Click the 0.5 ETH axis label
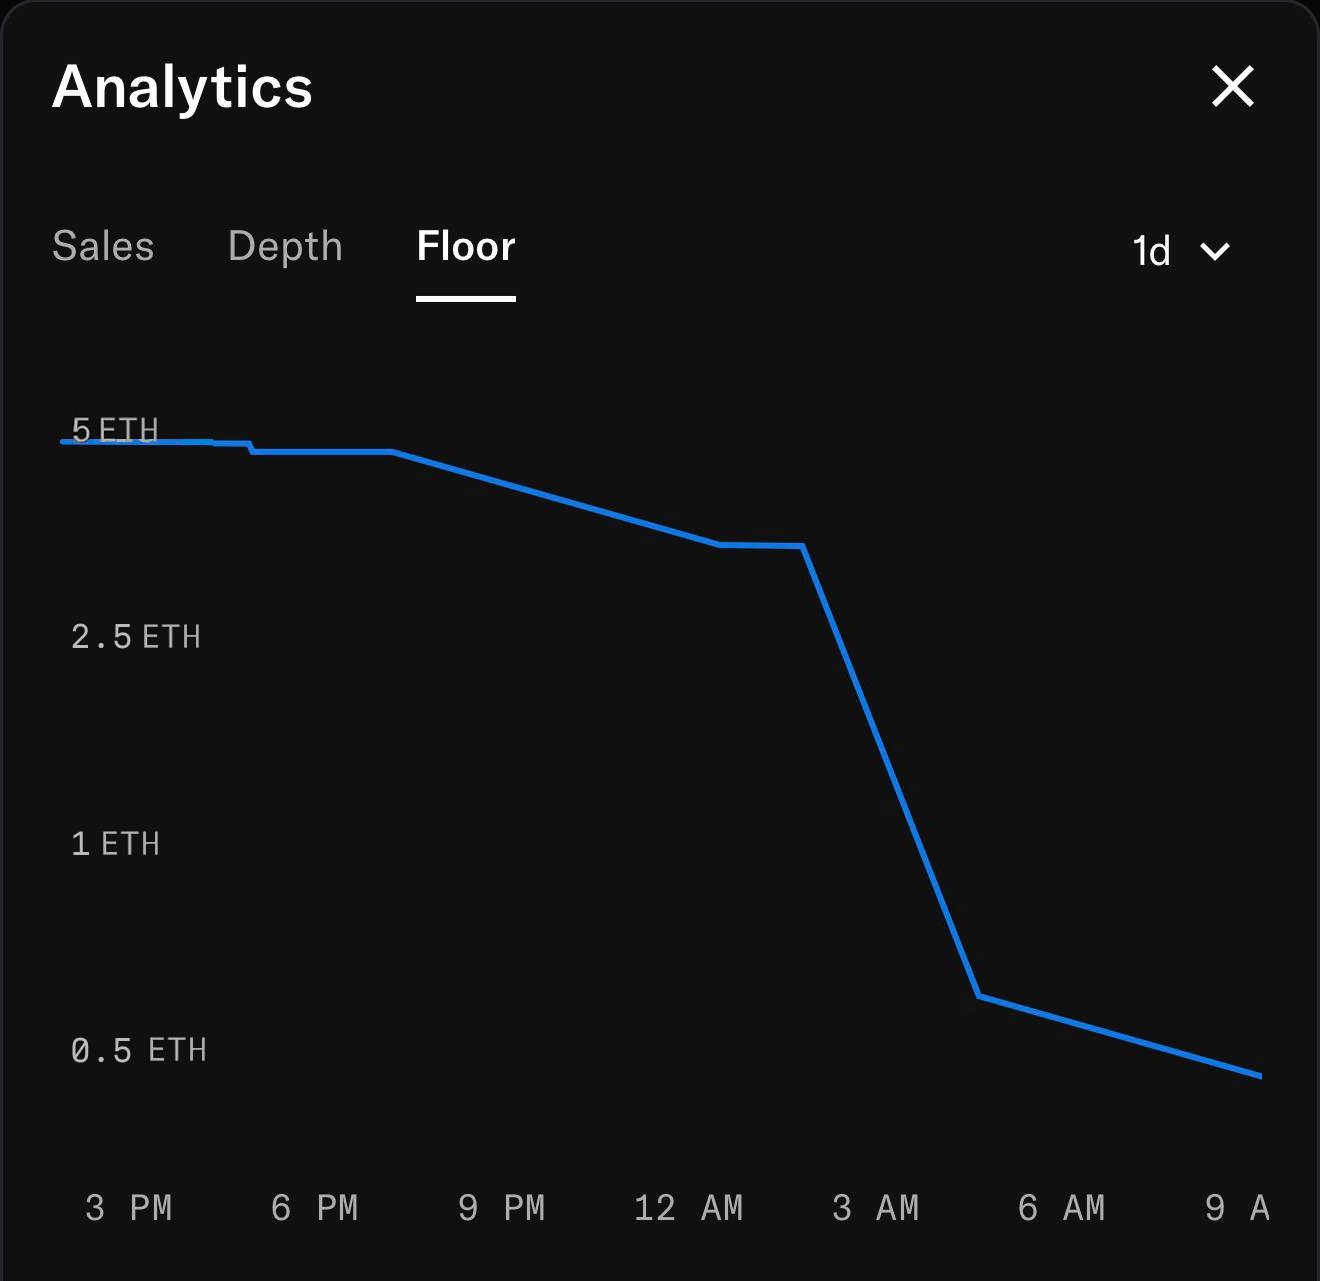 click(139, 1051)
